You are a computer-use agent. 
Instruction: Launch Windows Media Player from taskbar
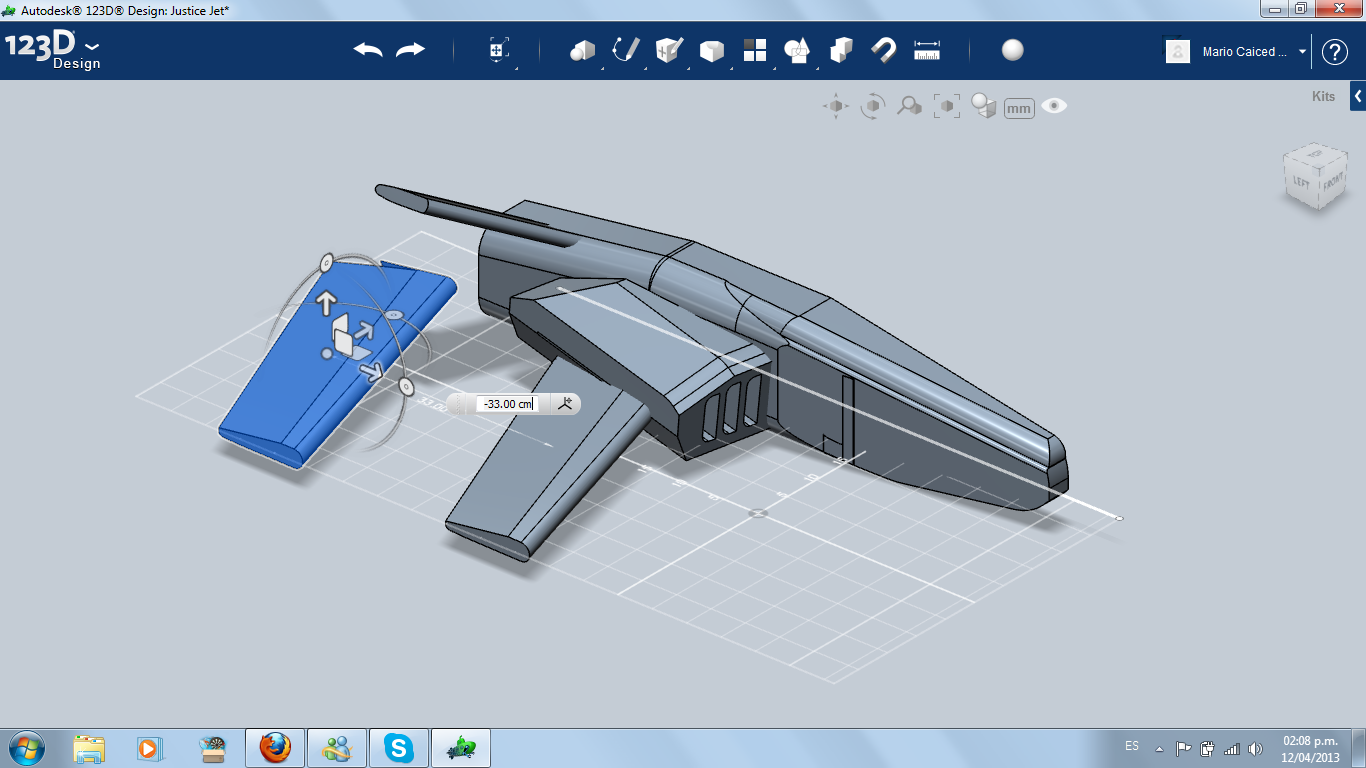[x=149, y=748]
